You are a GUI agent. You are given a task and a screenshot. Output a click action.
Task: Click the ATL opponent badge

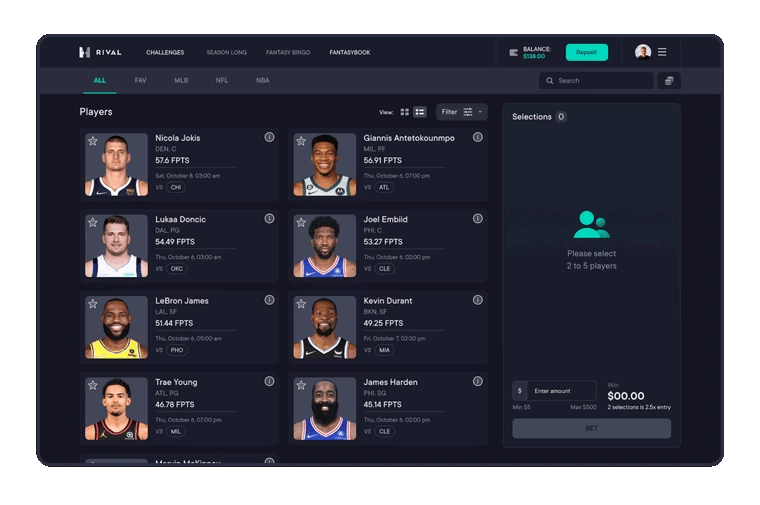click(384, 187)
